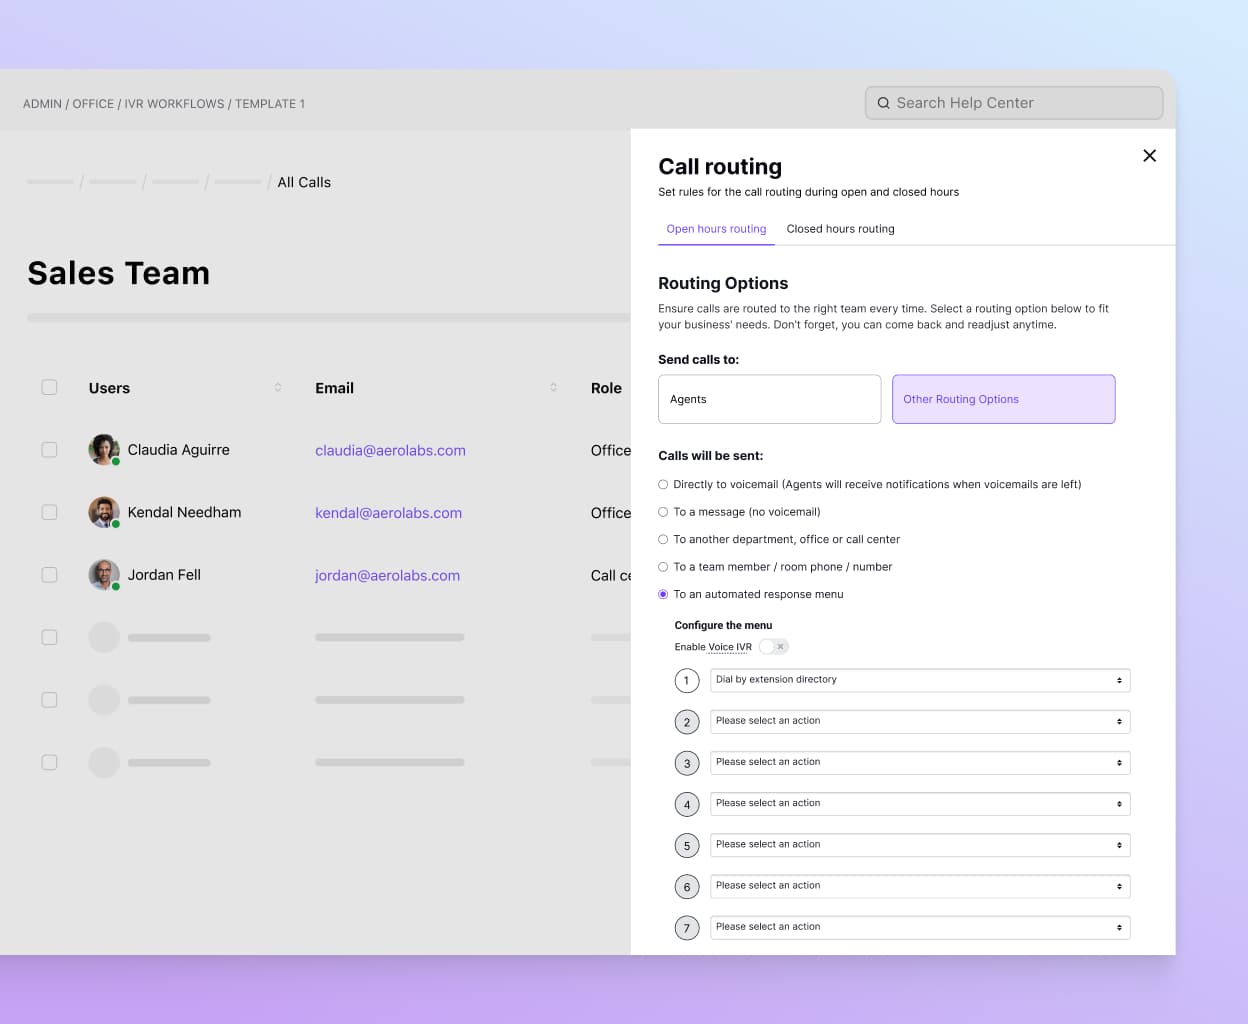Switch to Closed hours routing tab

coord(840,229)
